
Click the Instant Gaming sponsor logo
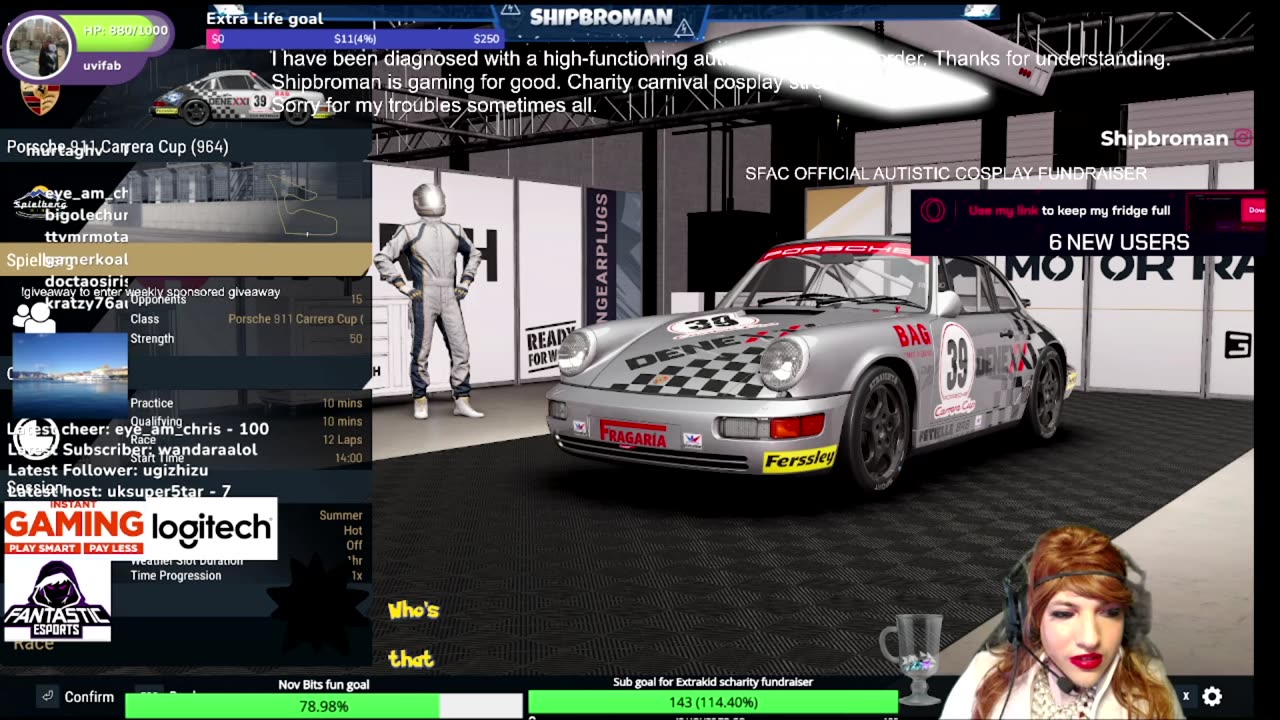click(x=74, y=528)
